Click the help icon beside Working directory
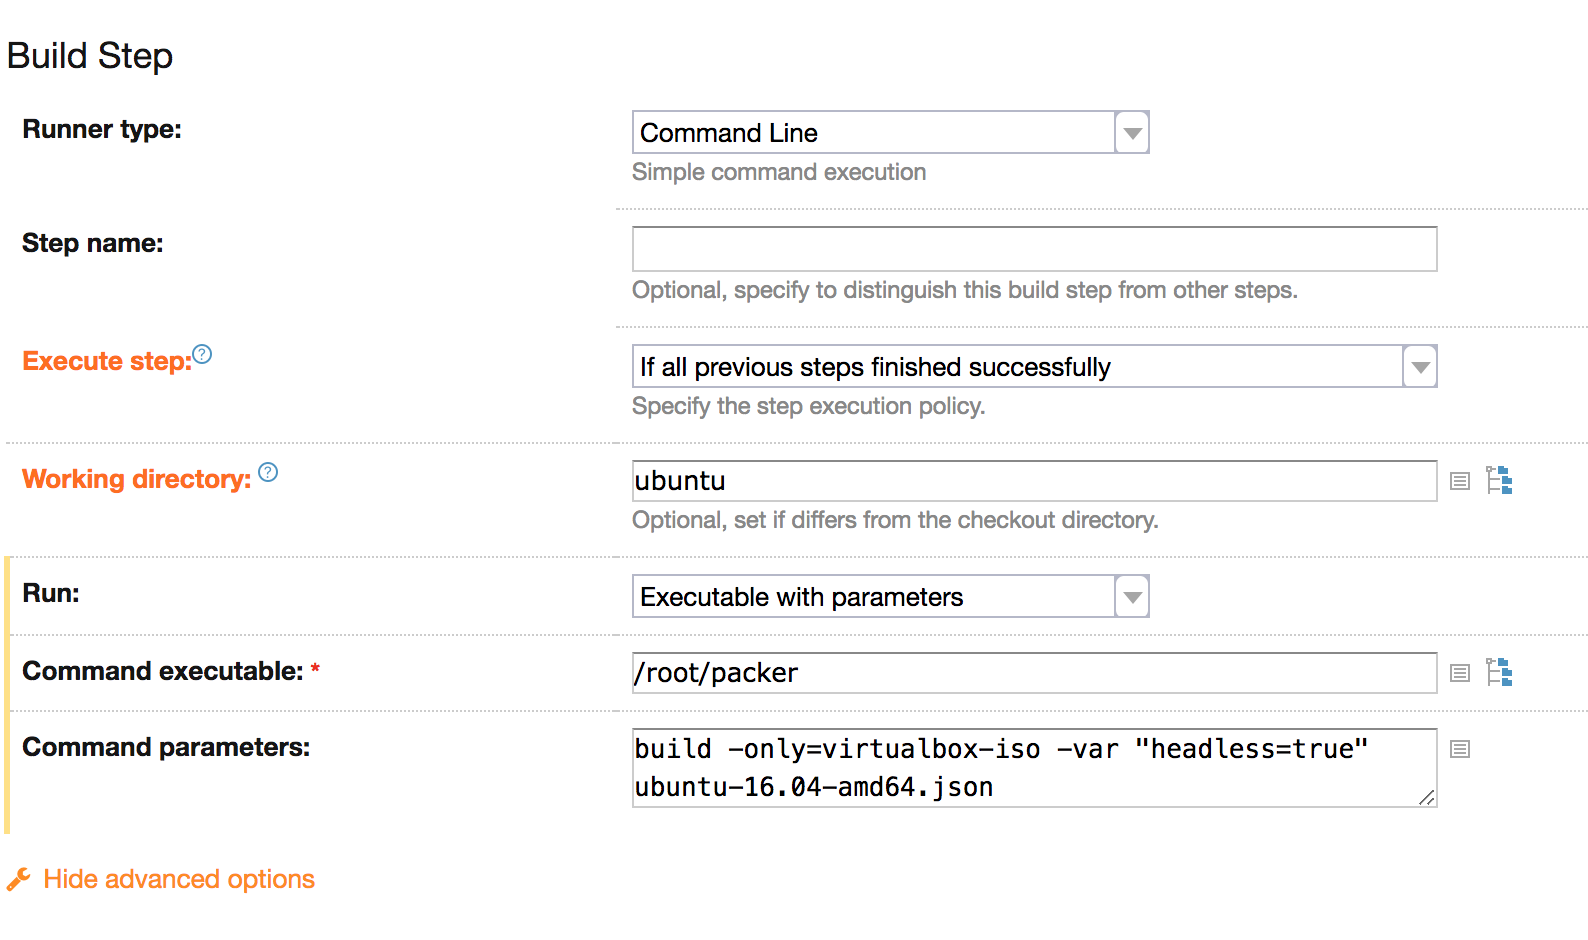 (268, 472)
